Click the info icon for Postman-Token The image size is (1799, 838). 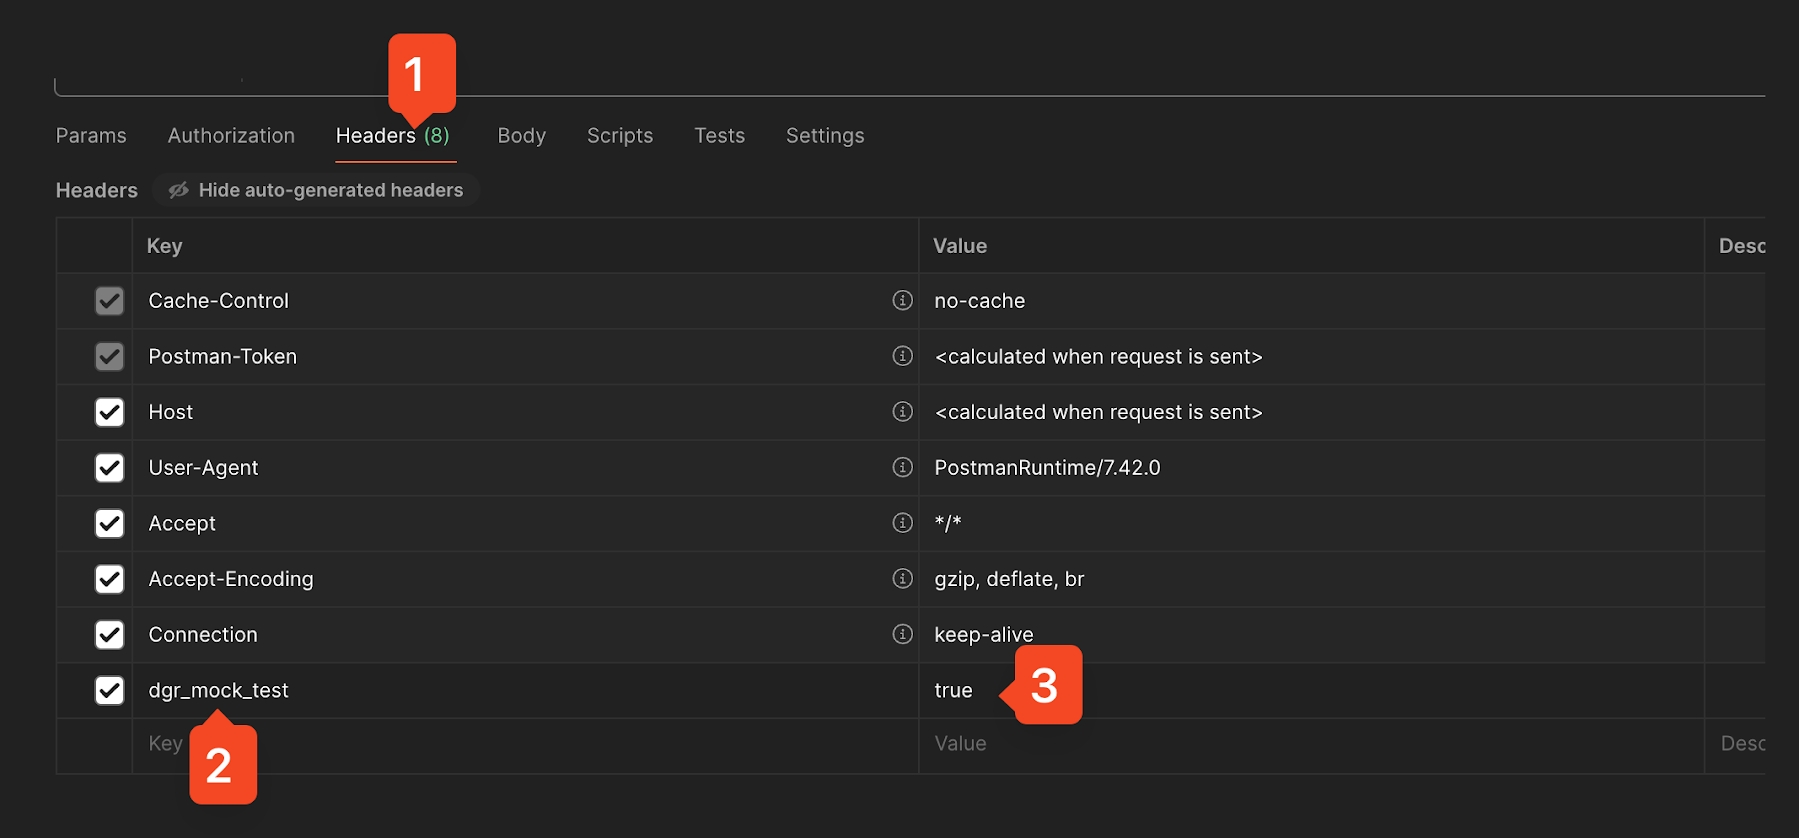pos(902,356)
